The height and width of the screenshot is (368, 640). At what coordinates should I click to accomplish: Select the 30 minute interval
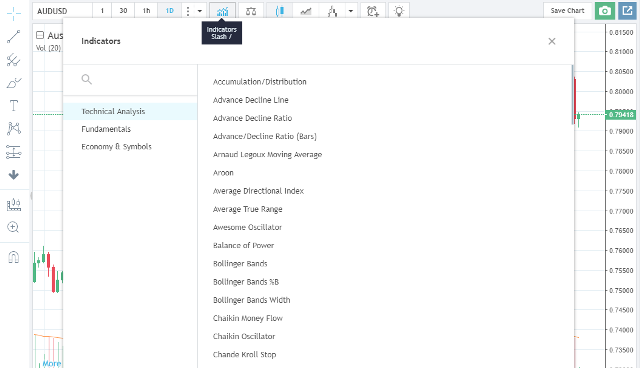click(123, 11)
